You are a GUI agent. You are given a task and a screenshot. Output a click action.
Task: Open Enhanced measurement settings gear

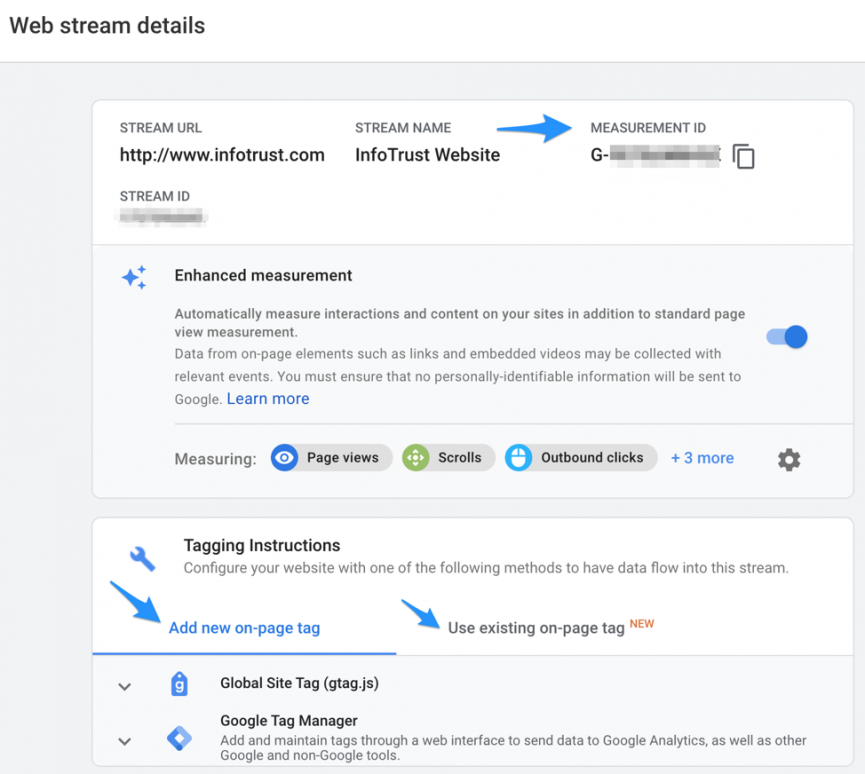(x=788, y=460)
